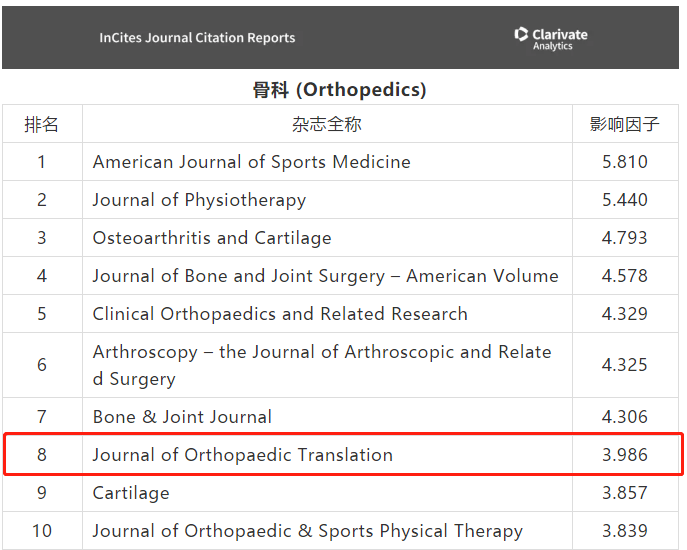Select the 骨科 (Orthopedics) table heading
687x550 pixels.
(339, 90)
